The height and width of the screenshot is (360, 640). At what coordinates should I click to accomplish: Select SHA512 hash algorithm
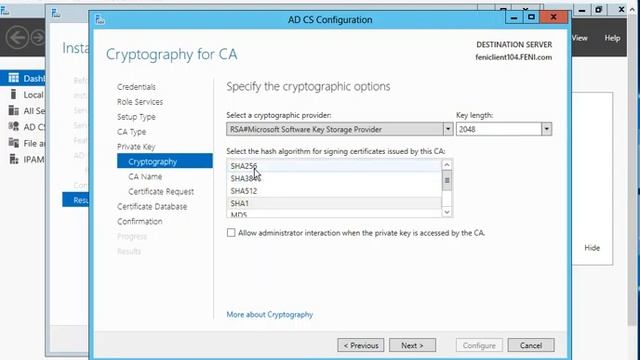(x=334, y=191)
